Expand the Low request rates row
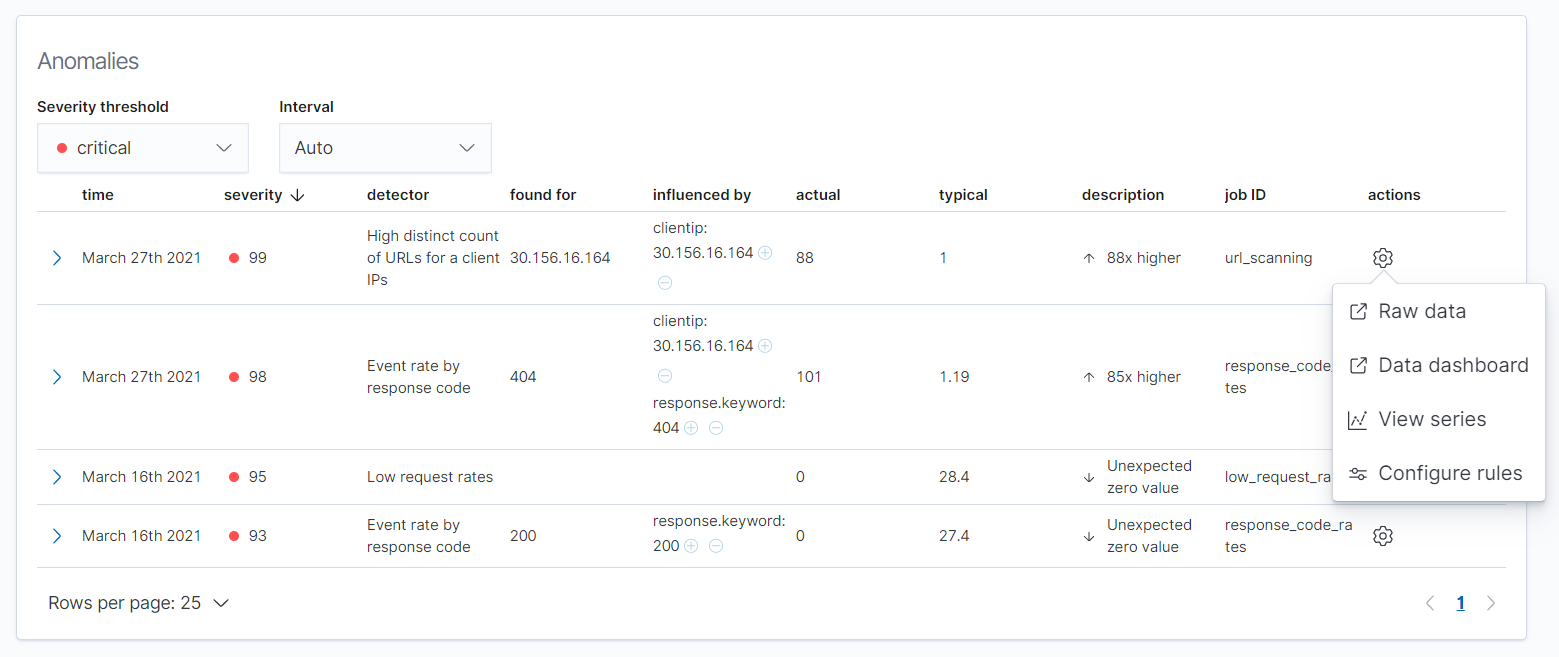This screenshot has width=1559, height=657. pyautogui.click(x=57, y=477)
